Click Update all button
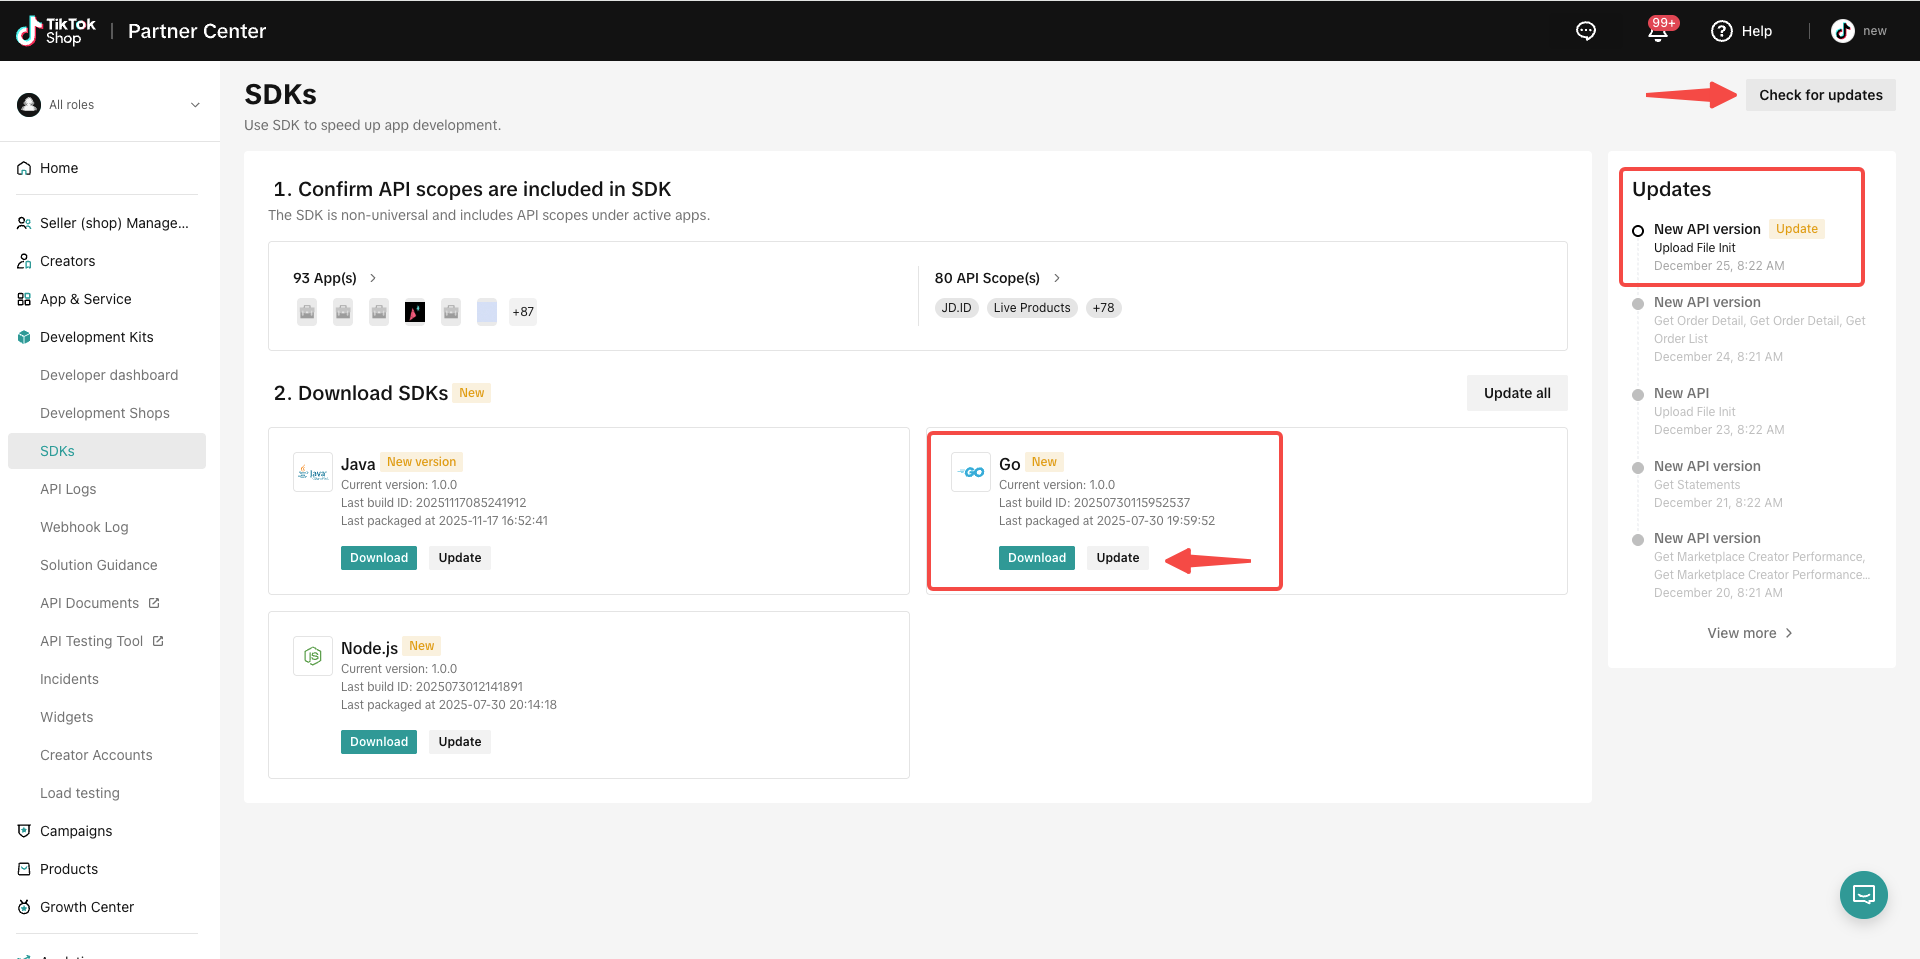 (1517, 393)
